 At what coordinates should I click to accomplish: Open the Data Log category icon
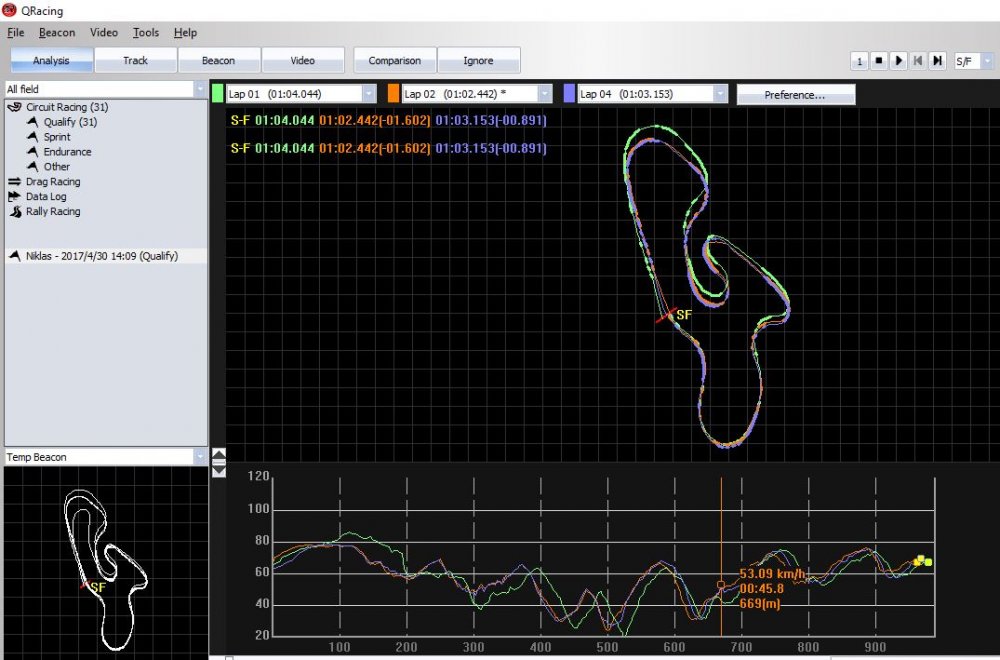click(15, 197)
